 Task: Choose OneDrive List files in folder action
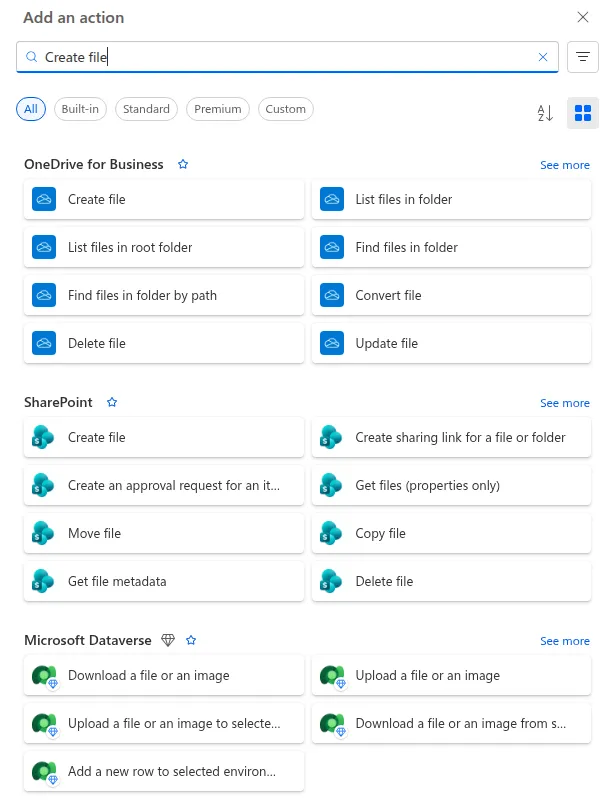(451, 199)
